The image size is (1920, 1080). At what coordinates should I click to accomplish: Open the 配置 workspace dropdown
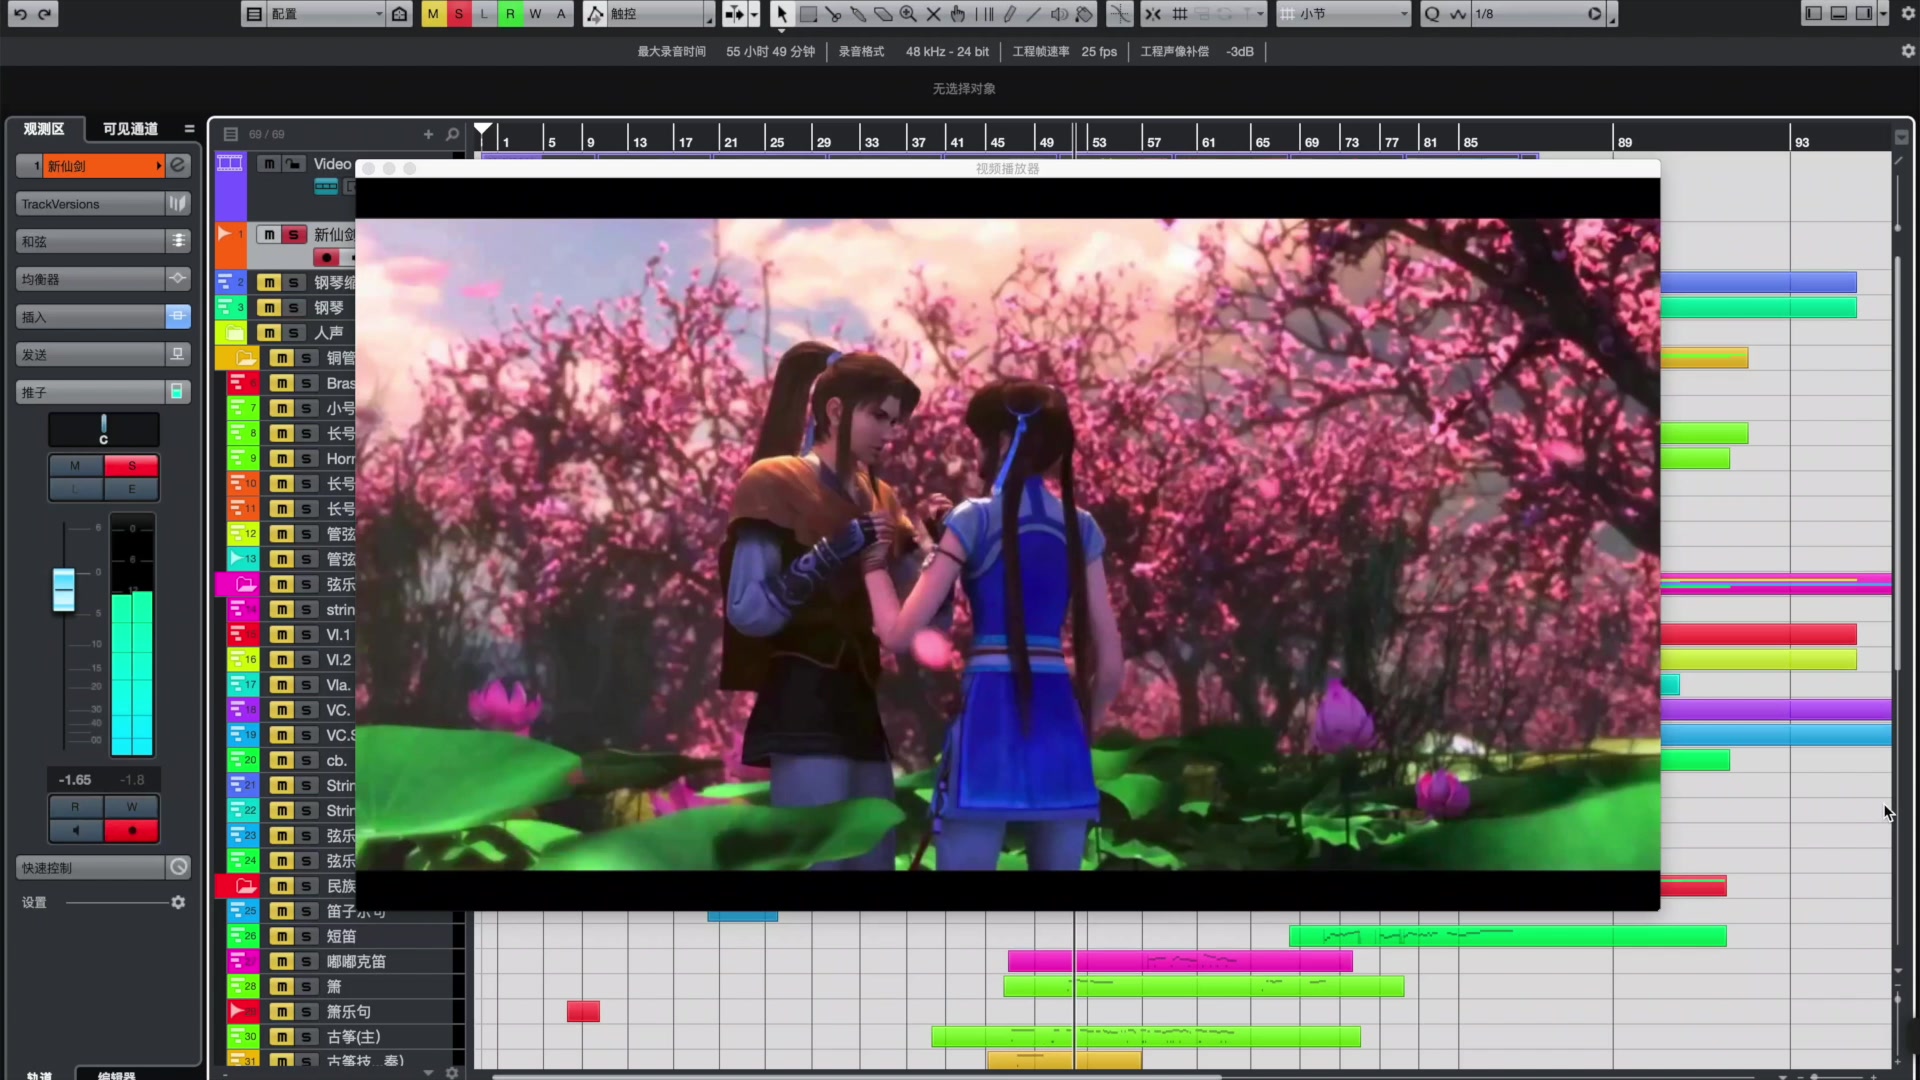326,14
